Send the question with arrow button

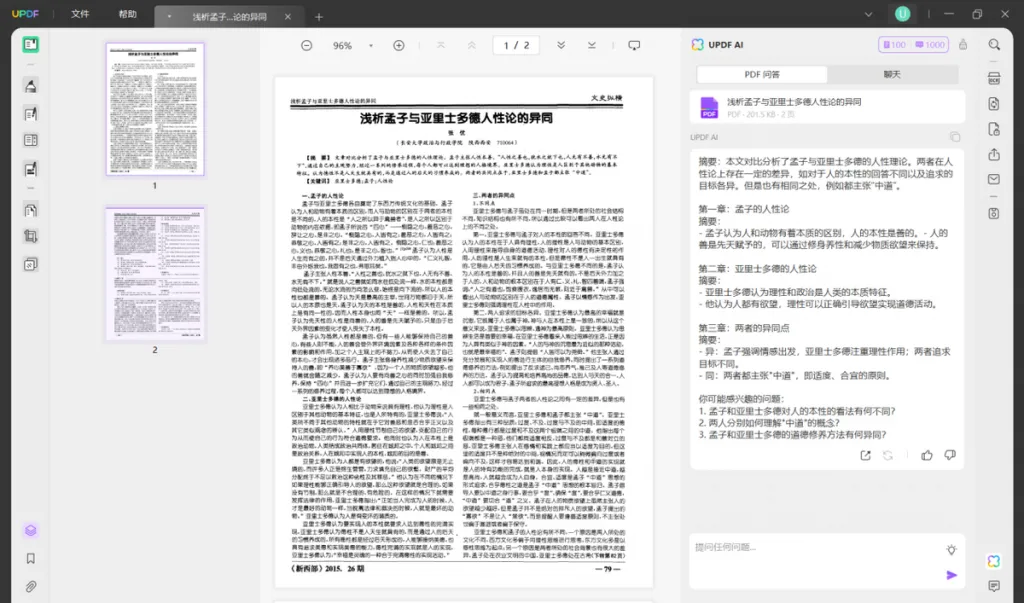pyautogui.click(x=952, y=575)
